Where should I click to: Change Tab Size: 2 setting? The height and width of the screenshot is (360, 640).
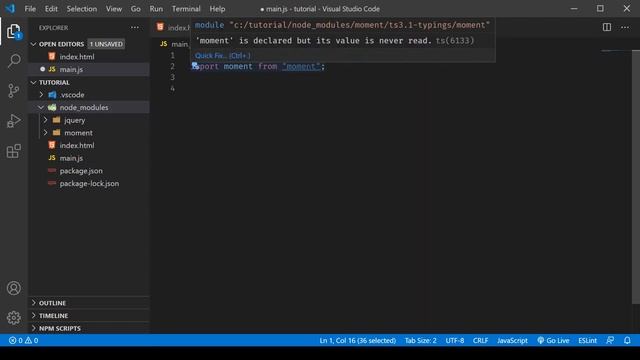point(420,340)
